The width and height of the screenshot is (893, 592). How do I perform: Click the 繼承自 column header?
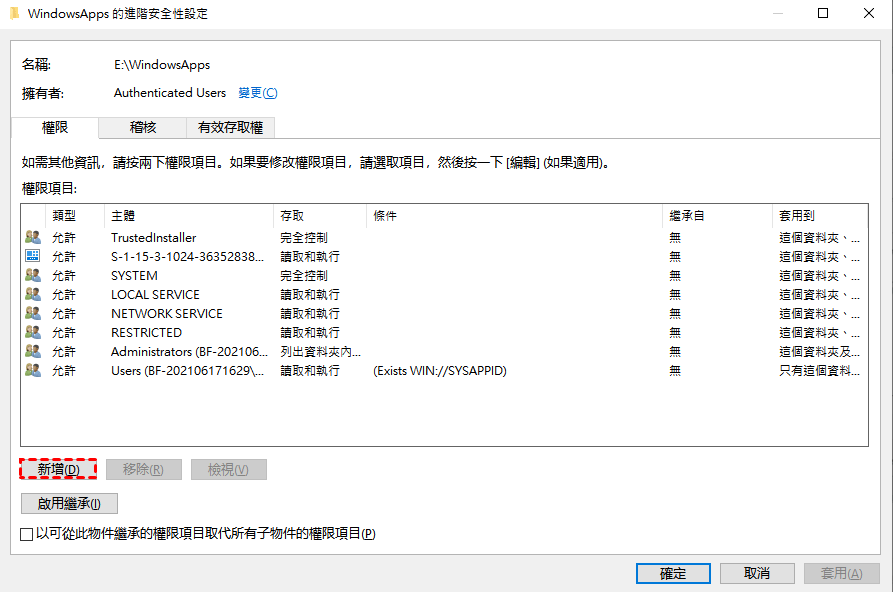click(x=718, y=216)
